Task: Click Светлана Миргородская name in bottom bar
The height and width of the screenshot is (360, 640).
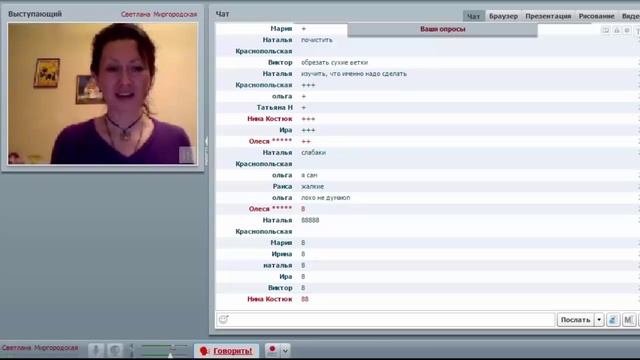Action: click(x=40, y=348)
